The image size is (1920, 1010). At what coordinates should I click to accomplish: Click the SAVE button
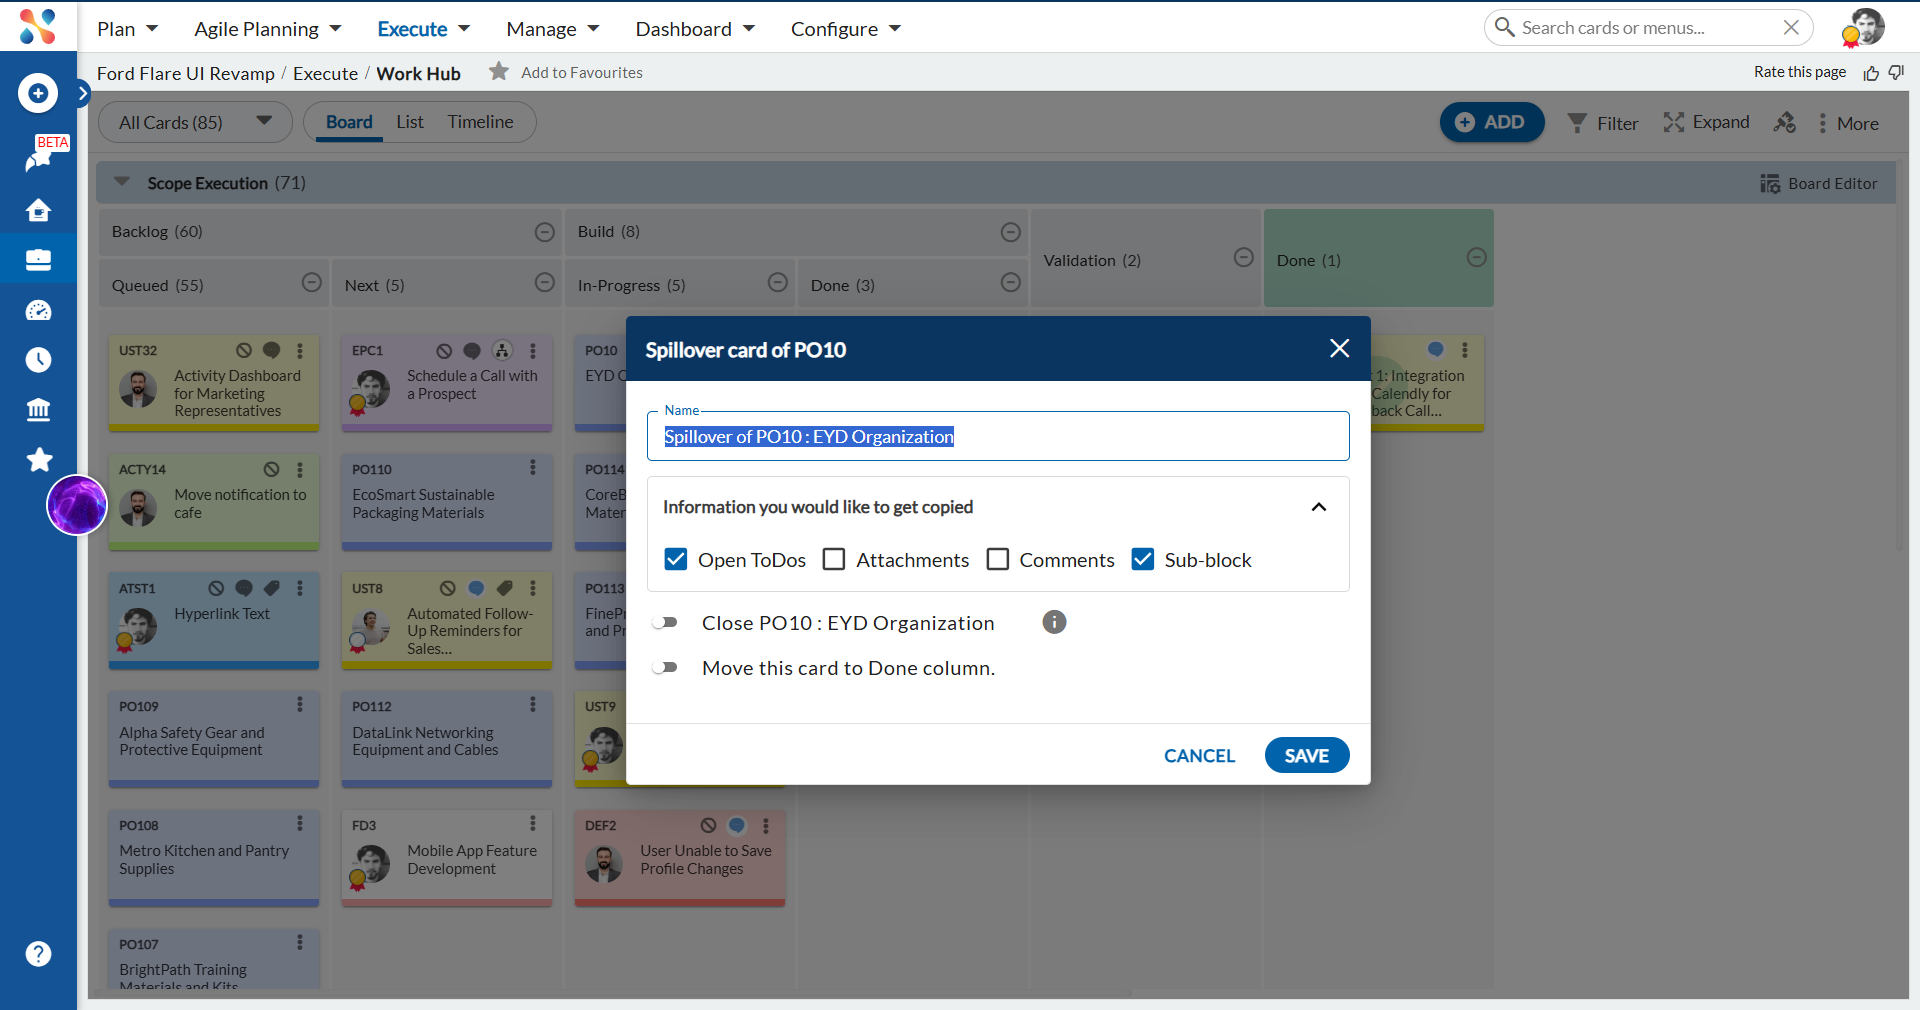point(1306,755)
